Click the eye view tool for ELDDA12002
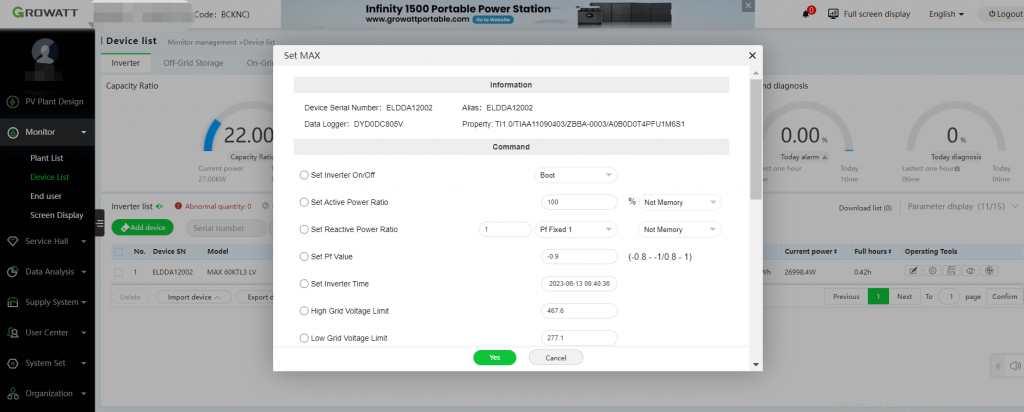1024x412 pixels. point(970,271)
